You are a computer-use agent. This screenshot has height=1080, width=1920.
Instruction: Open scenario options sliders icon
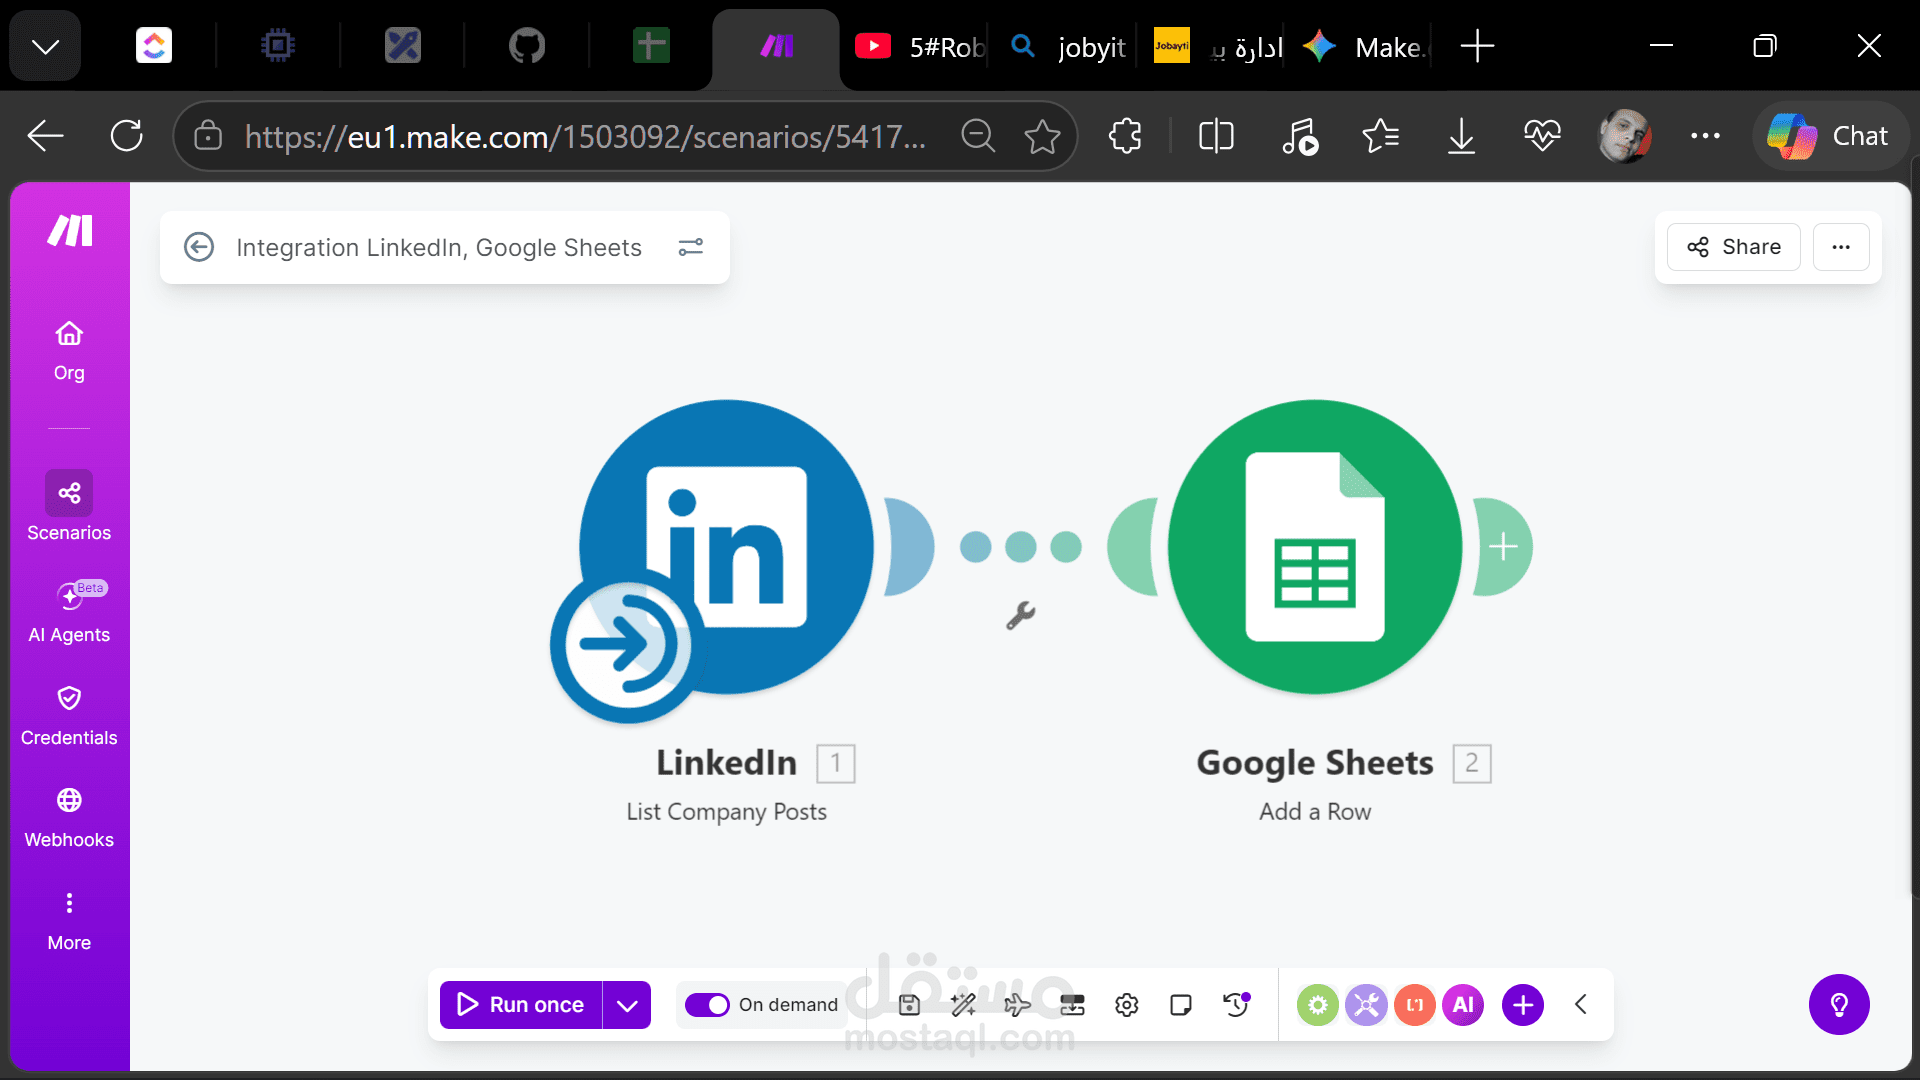[691, 247]
